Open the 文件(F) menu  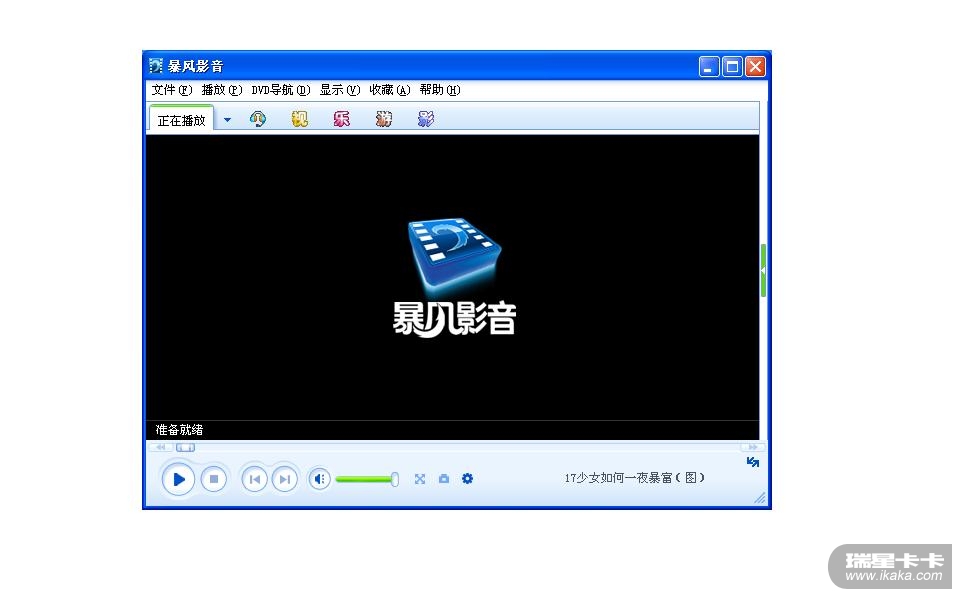[x=172, y=90]
